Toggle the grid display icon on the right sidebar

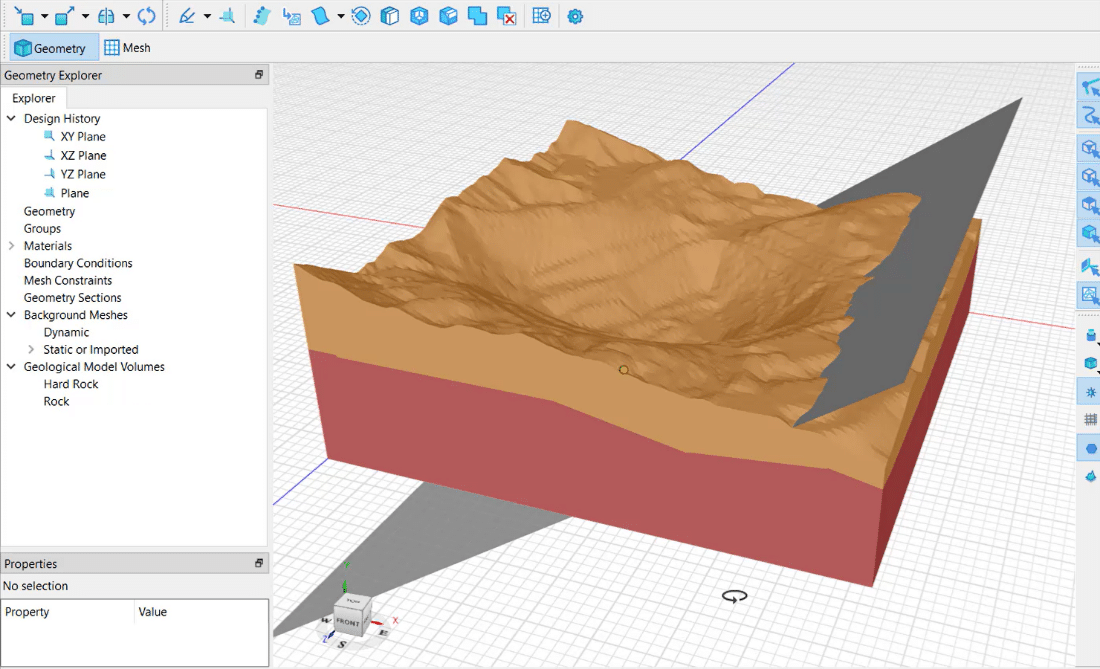tap(1089, 419)
